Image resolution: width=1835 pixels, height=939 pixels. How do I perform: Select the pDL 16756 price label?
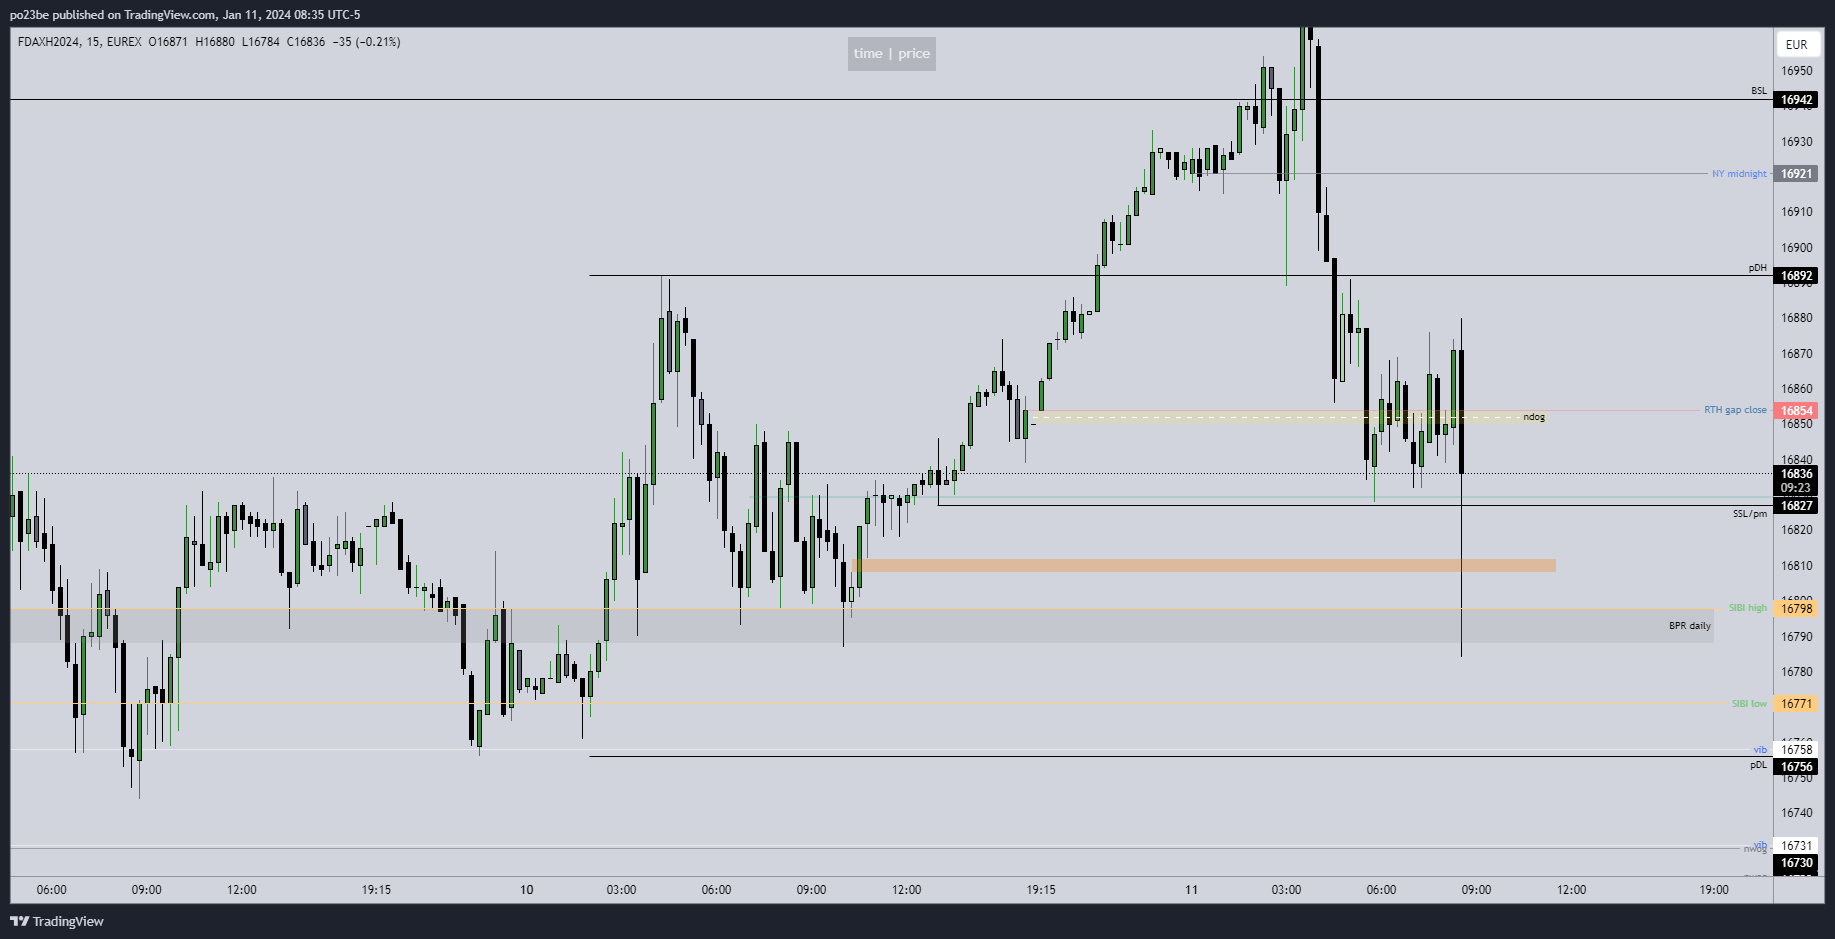tap(1796, 767)
